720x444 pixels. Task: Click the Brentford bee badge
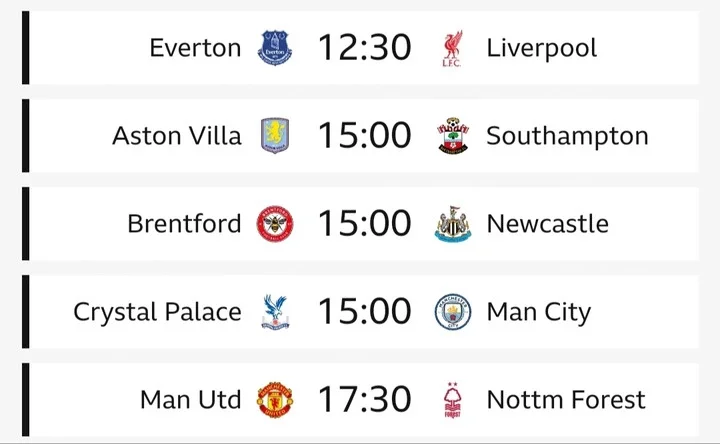275,224
